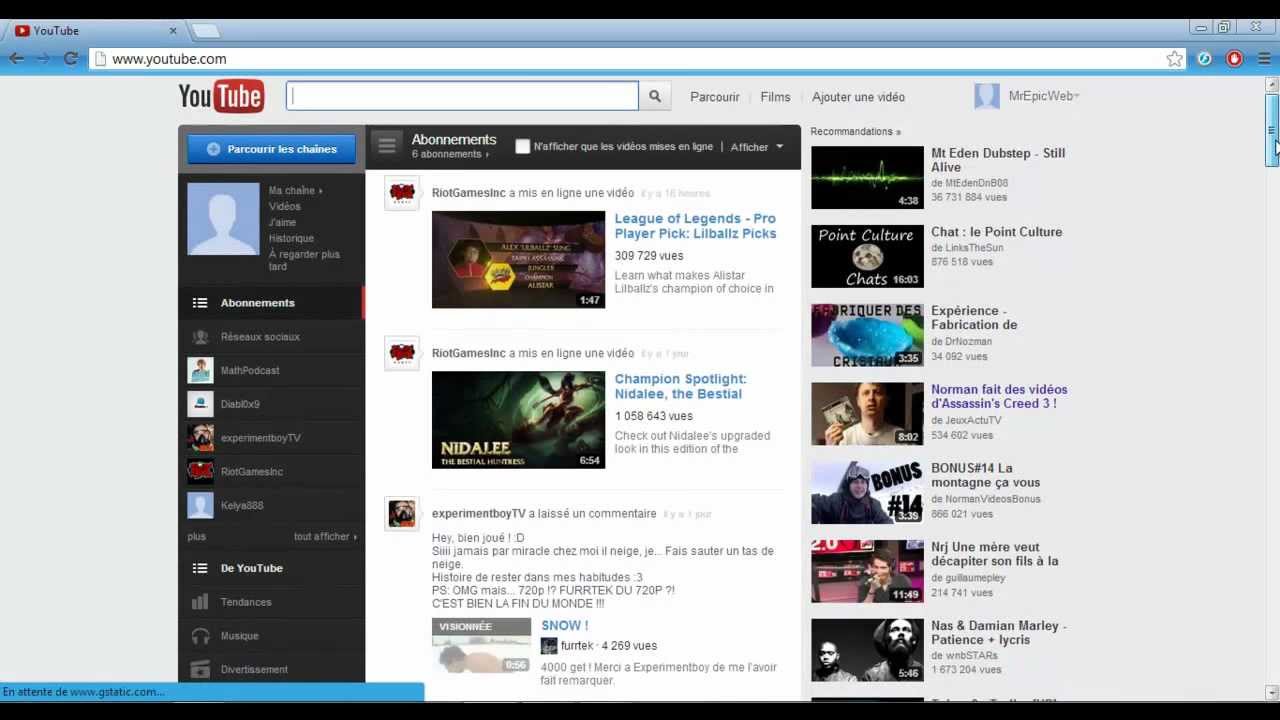Click "plus" in the sidebar

tap(196, 537)
